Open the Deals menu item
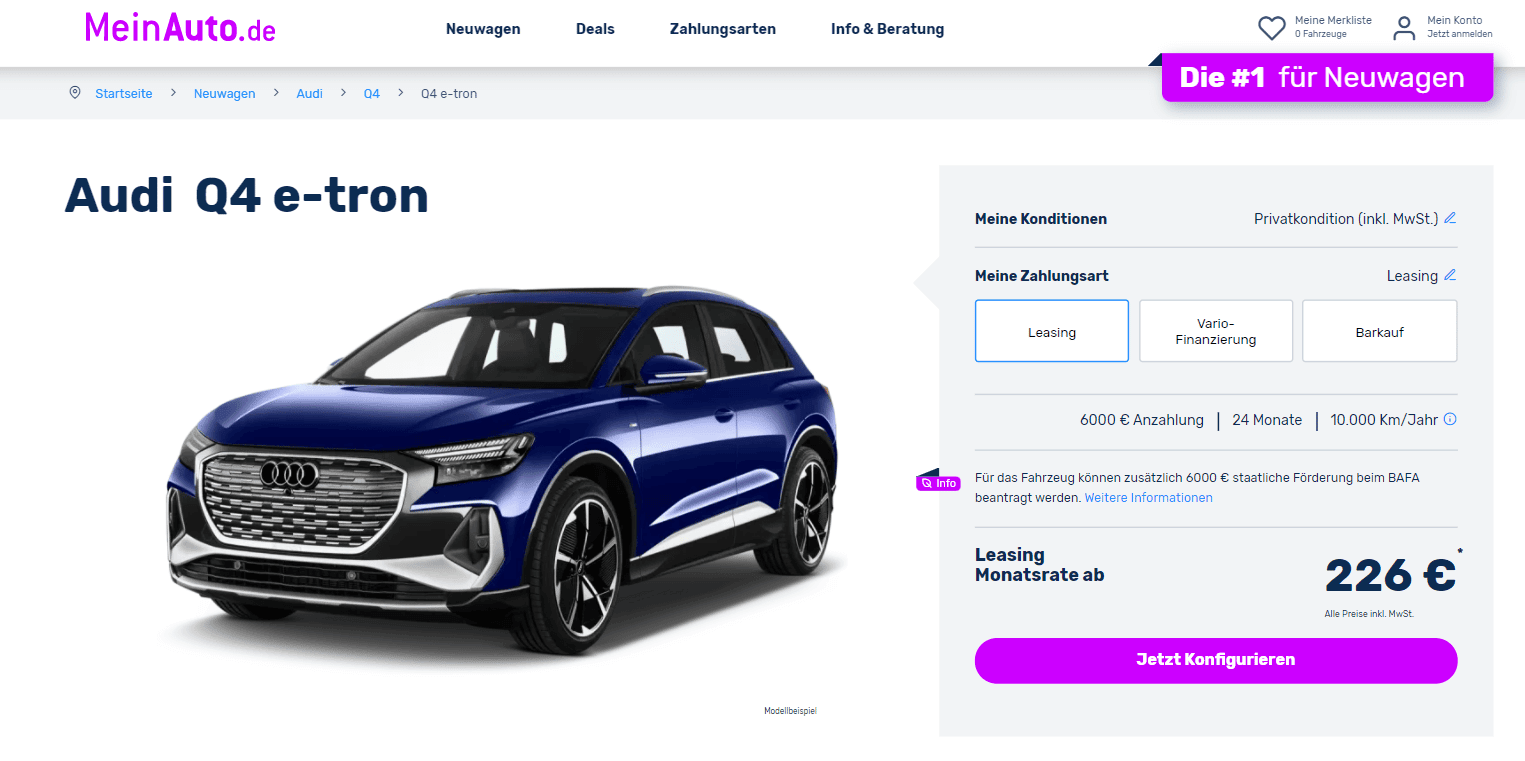1525x761 pixels. pos(595,29)
